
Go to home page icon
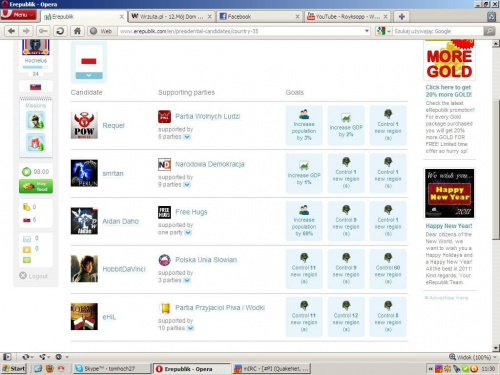[x=77, y=31]
